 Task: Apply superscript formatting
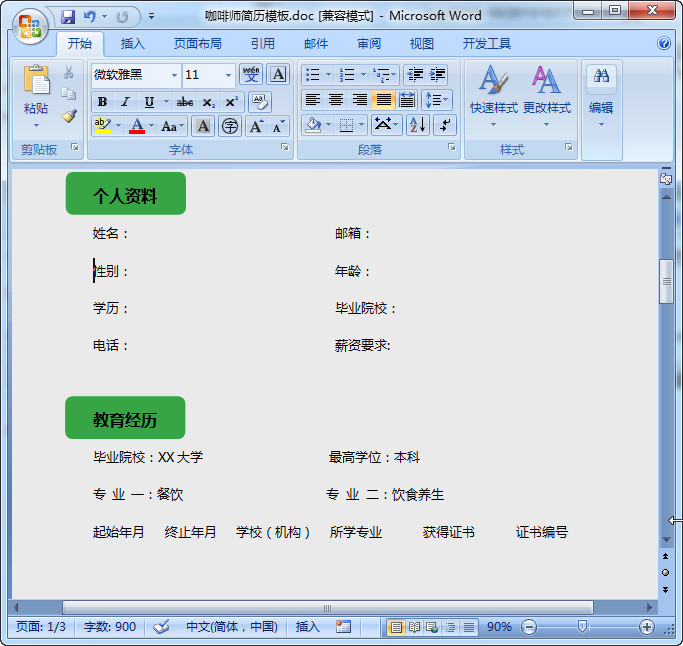click(231, 102)
